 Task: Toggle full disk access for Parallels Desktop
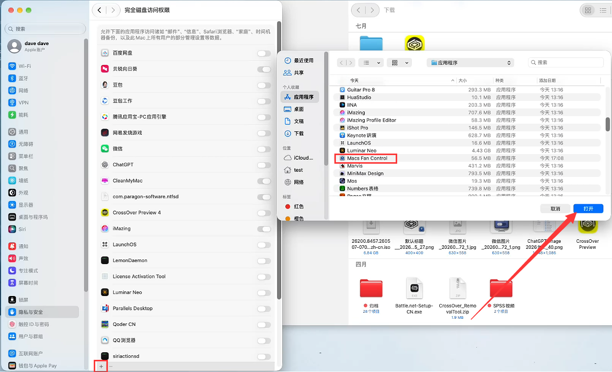(x=264, y=309)
